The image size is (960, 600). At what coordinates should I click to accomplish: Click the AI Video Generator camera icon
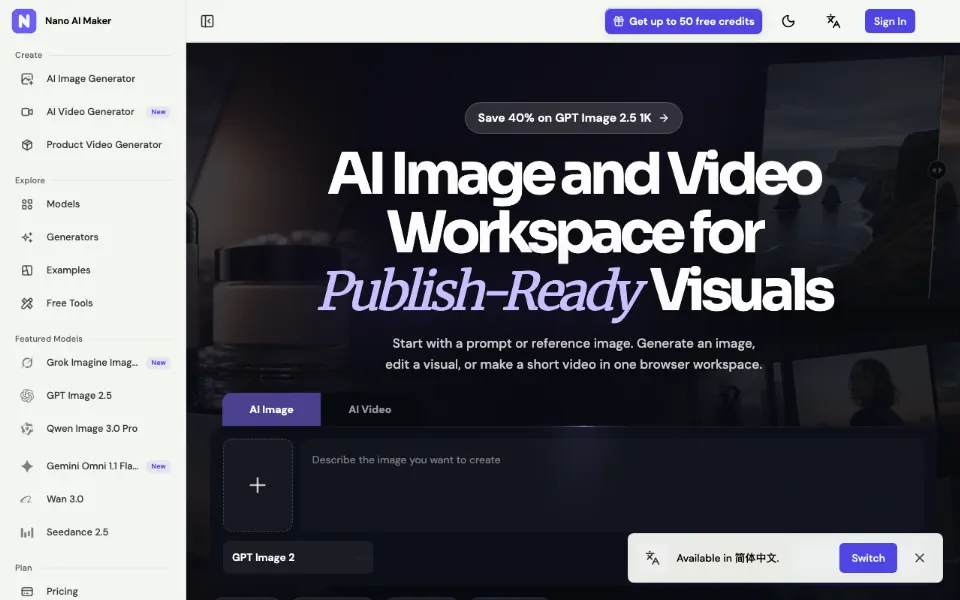coord(27,112)
